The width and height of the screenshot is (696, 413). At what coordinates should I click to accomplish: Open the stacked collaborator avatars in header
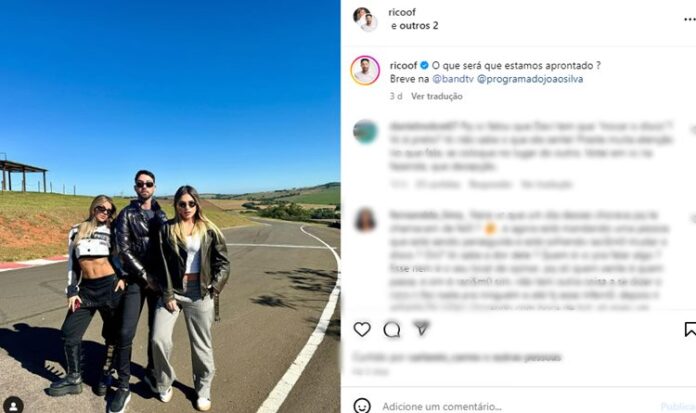click(x=365, y=19)
